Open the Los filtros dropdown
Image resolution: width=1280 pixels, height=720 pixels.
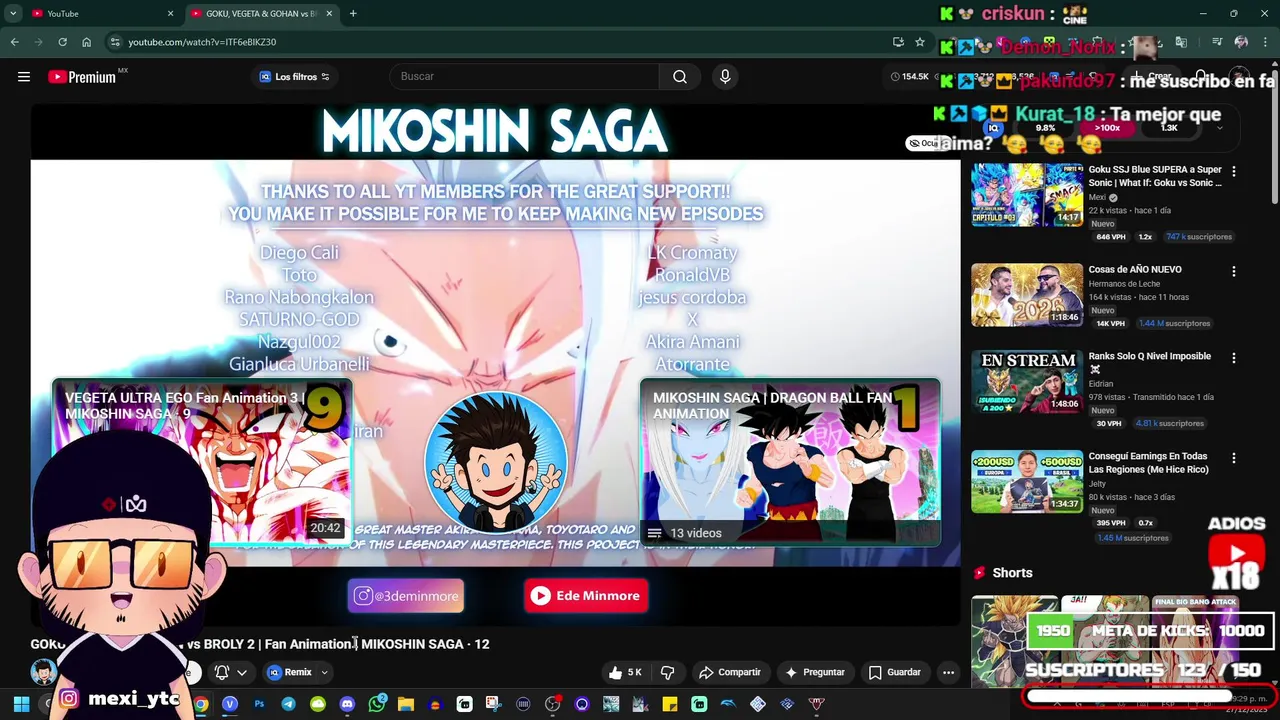coord(294,77)
